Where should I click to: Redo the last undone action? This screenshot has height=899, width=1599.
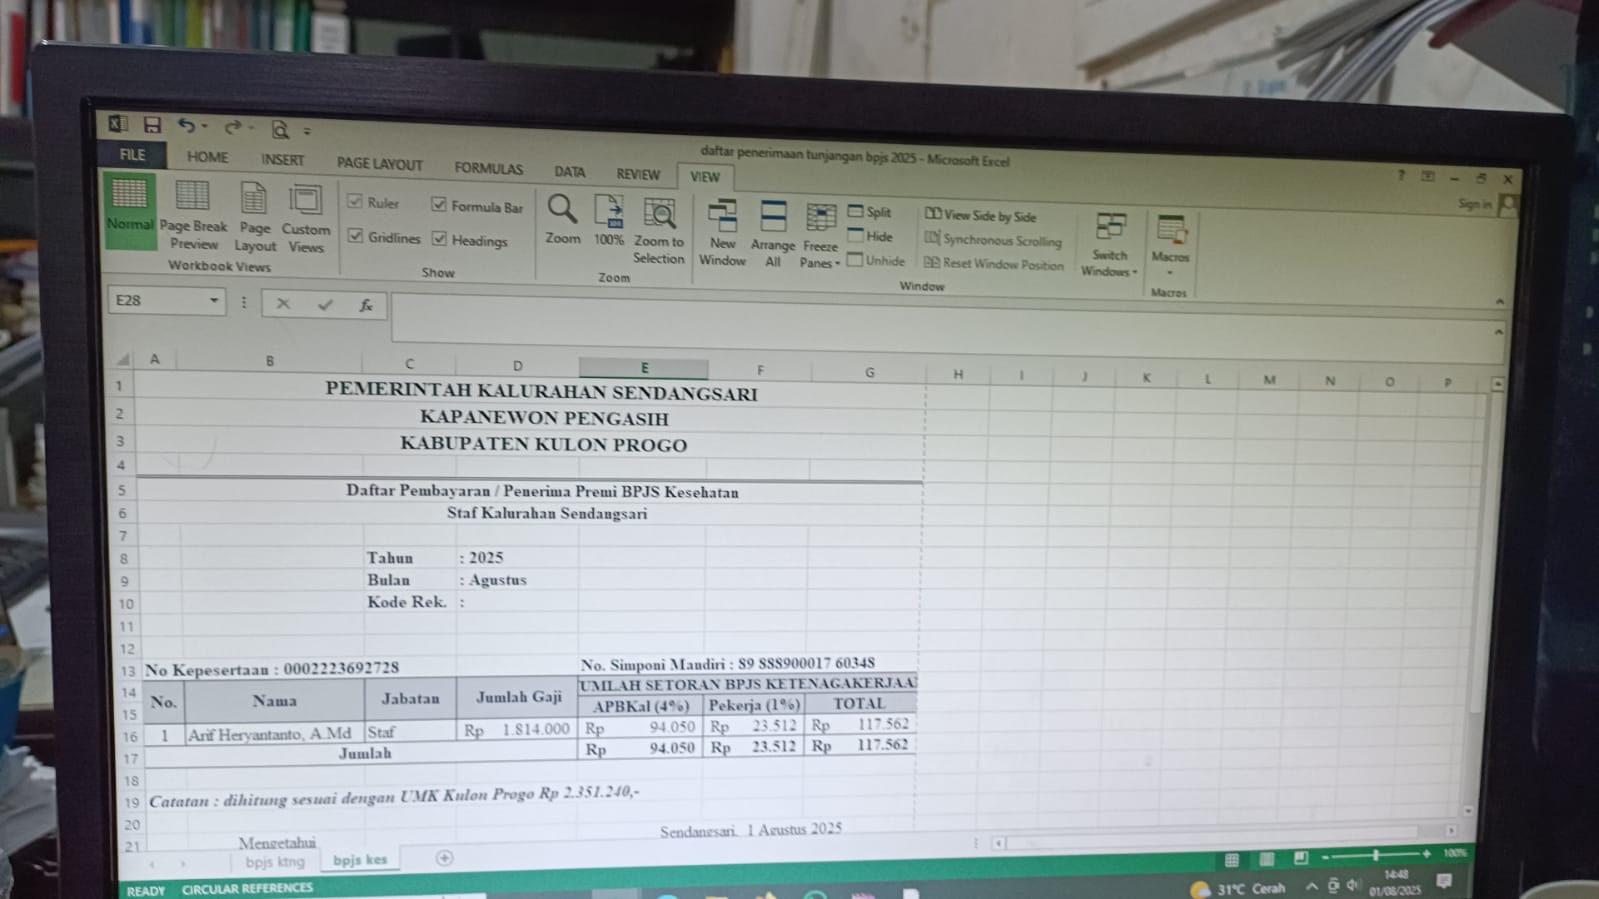pos(232,128)
